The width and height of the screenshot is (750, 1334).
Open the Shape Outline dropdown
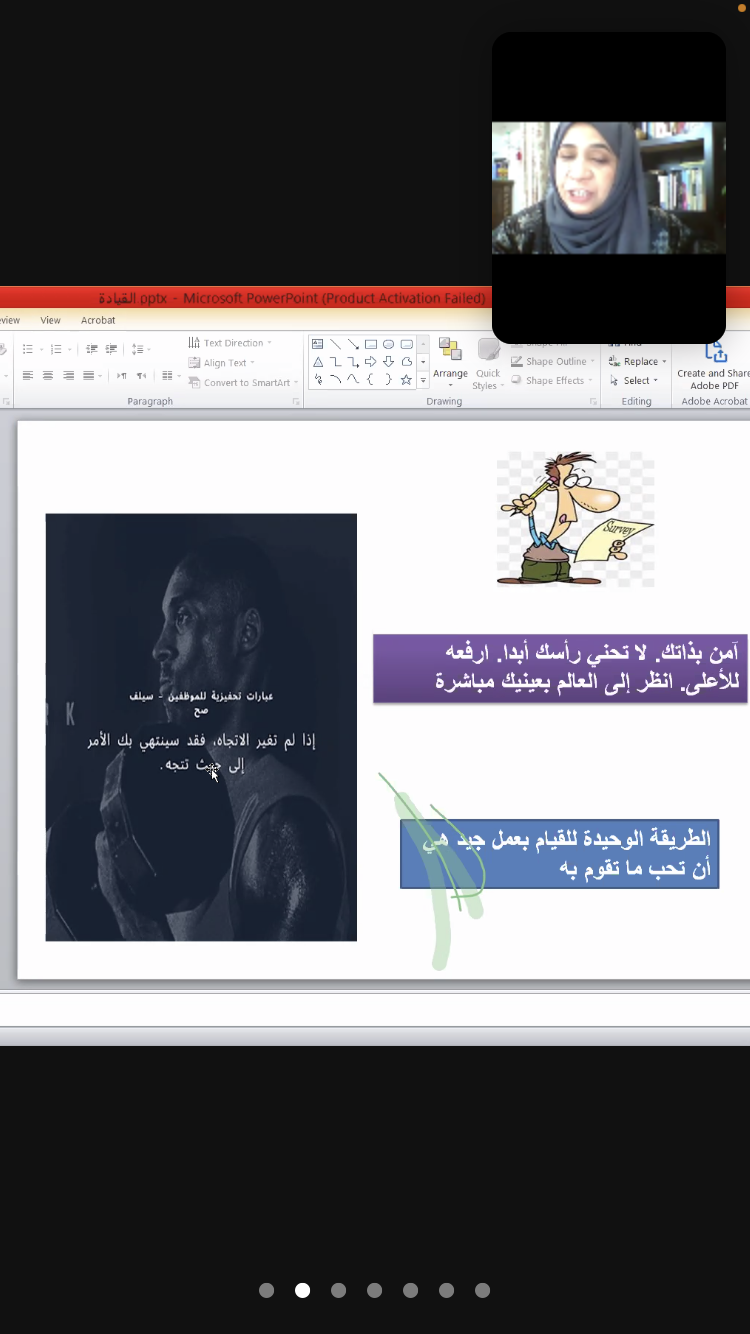point(554,362)
